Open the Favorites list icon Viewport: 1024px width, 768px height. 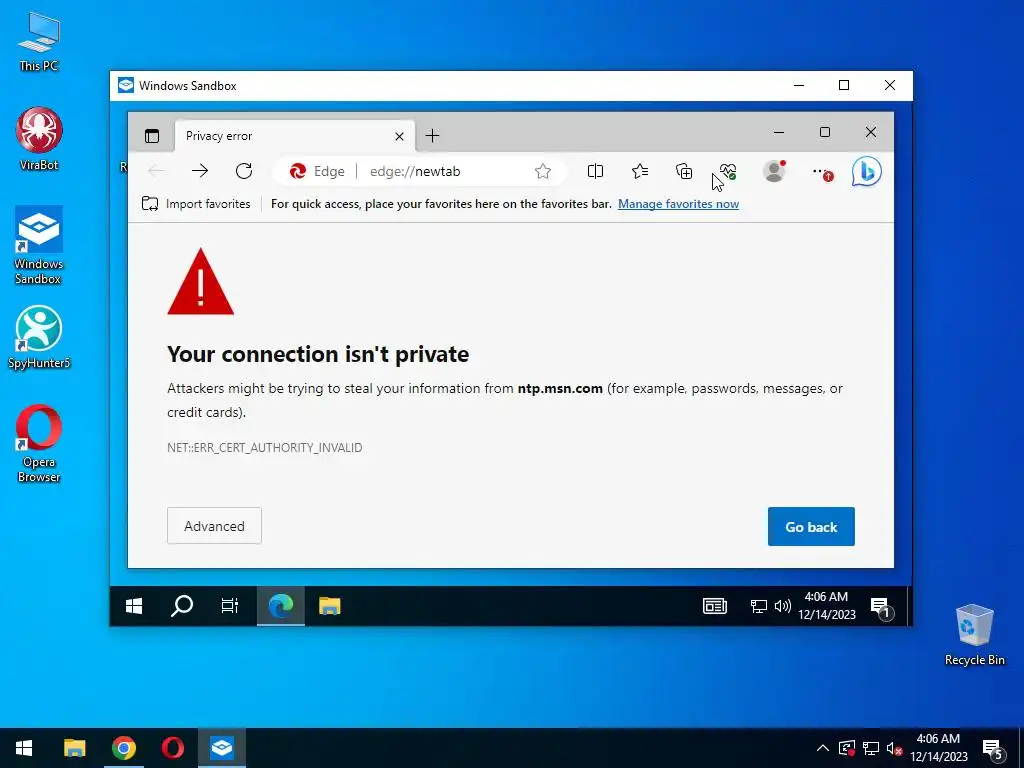point(640,171)
